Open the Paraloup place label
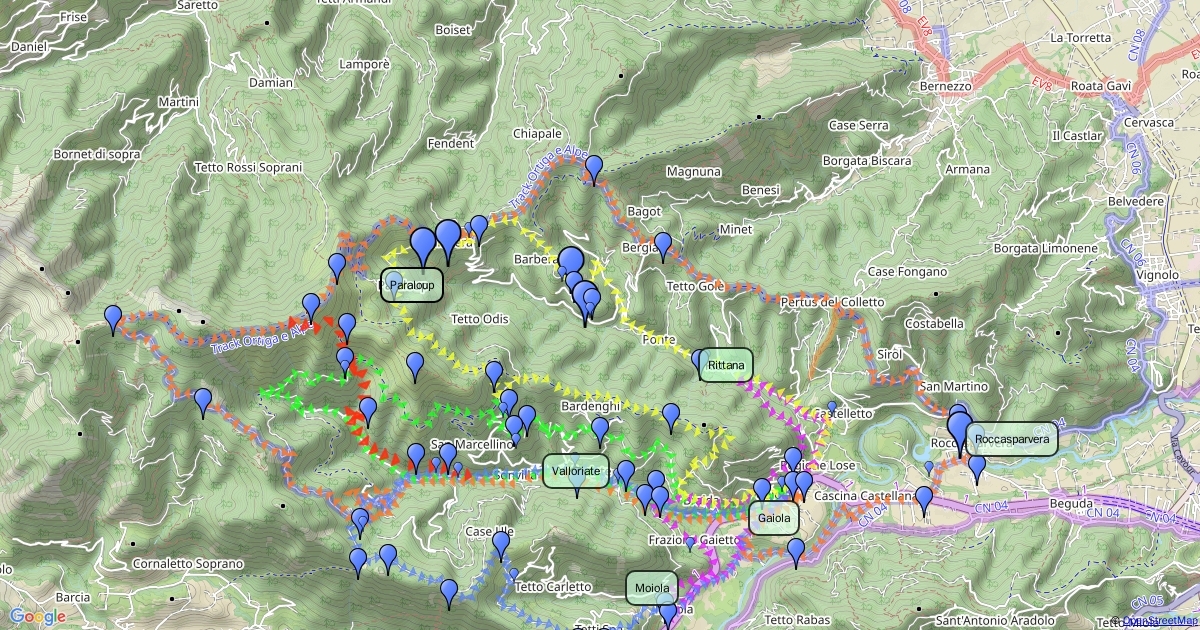This screenshot has width=1200, height=630. (412, 285)
